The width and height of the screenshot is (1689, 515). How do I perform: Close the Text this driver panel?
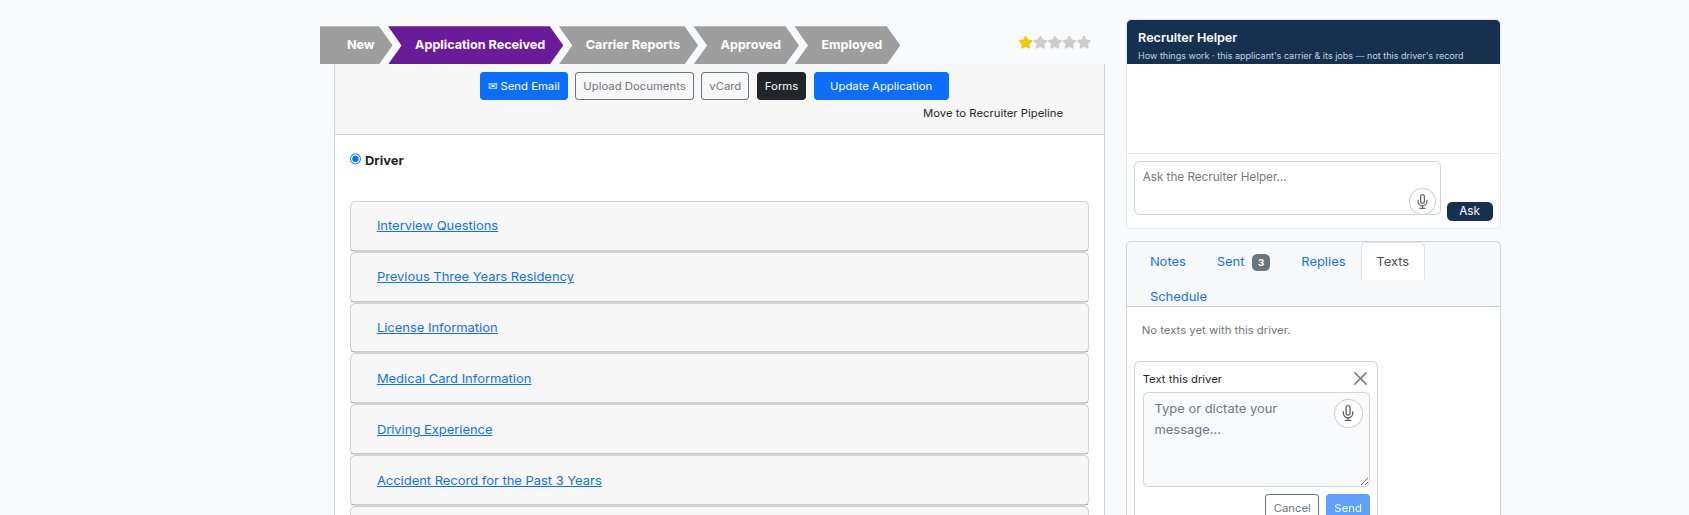tap(1360, 378)
